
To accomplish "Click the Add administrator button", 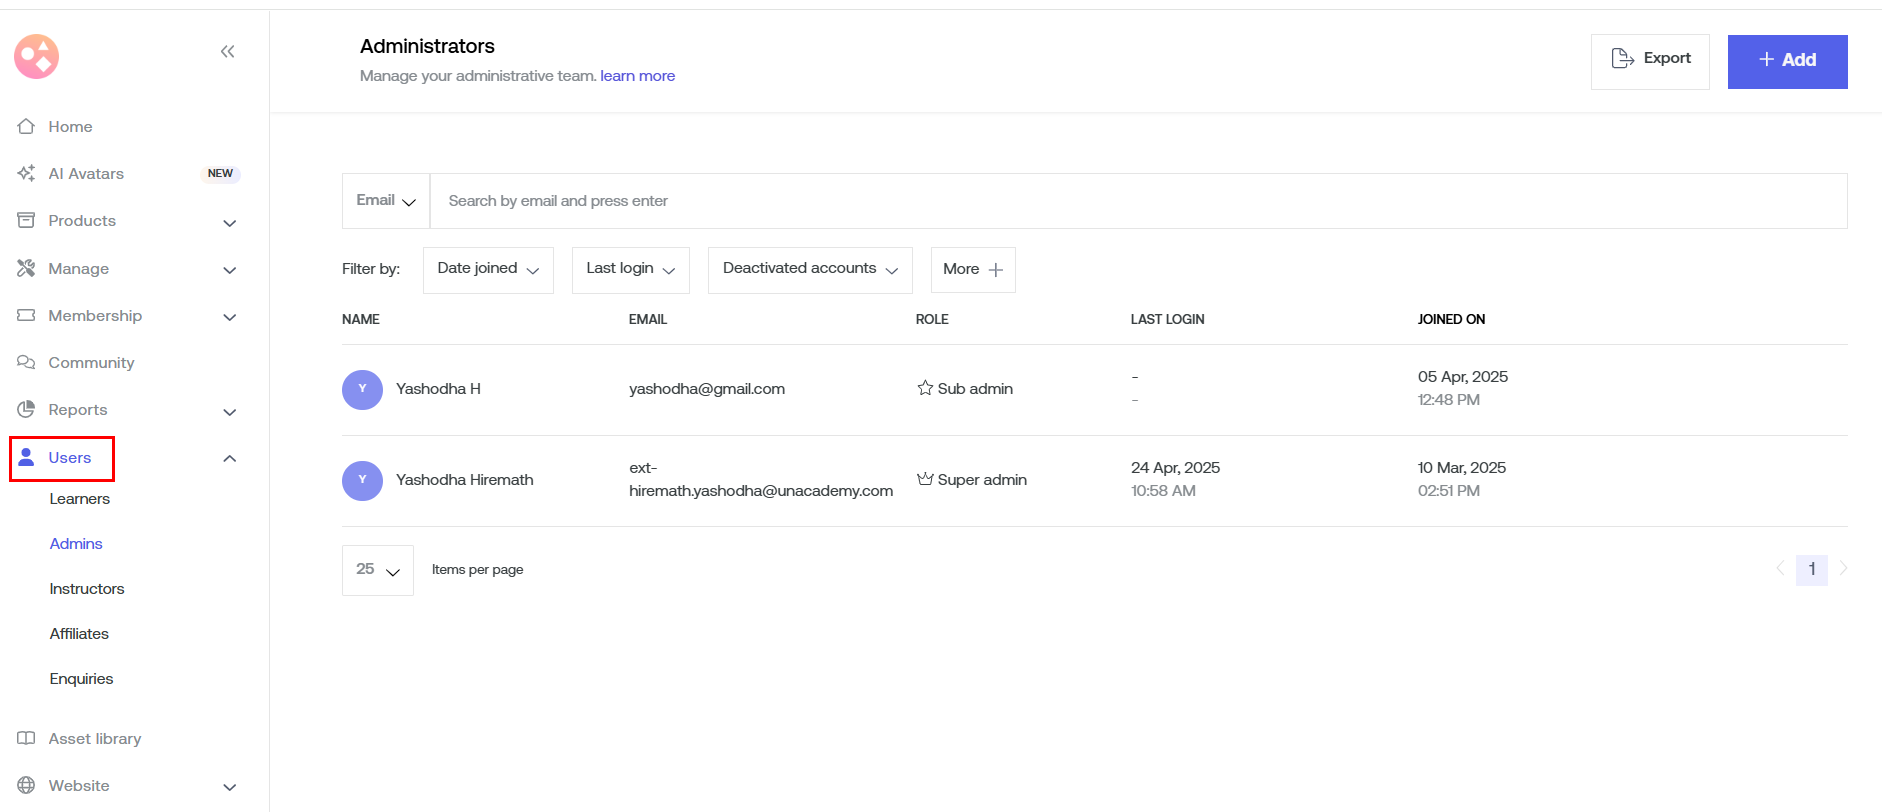I will click(x=1787, y=61).
